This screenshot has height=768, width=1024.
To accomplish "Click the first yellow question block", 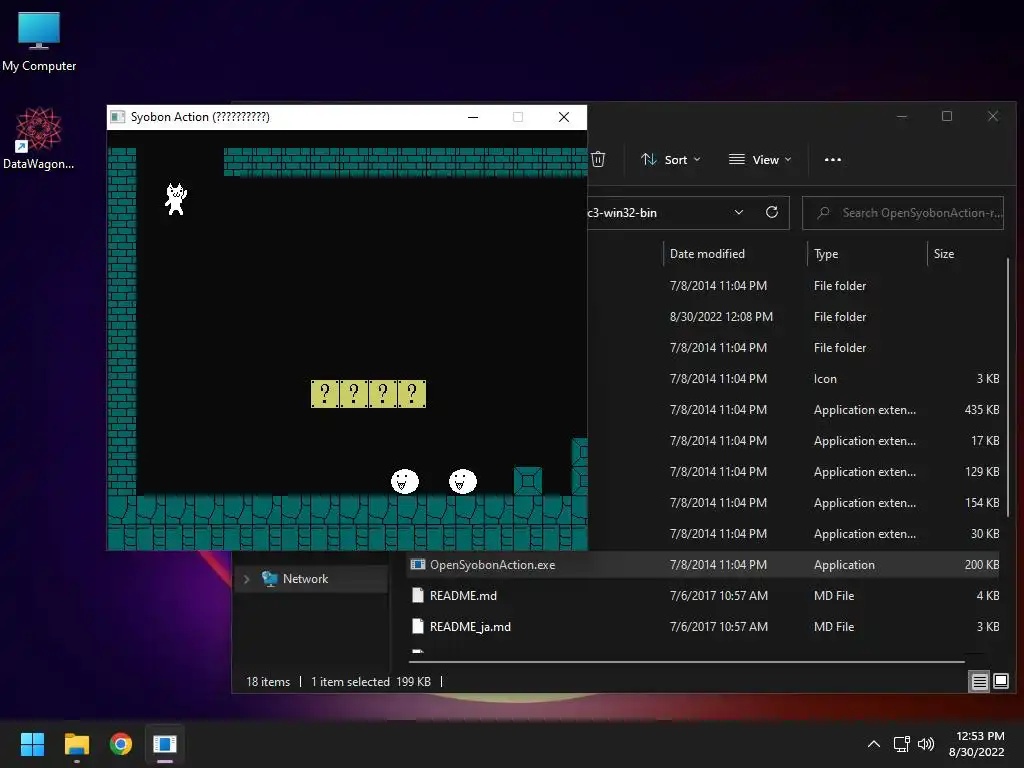I will point(325,394).
